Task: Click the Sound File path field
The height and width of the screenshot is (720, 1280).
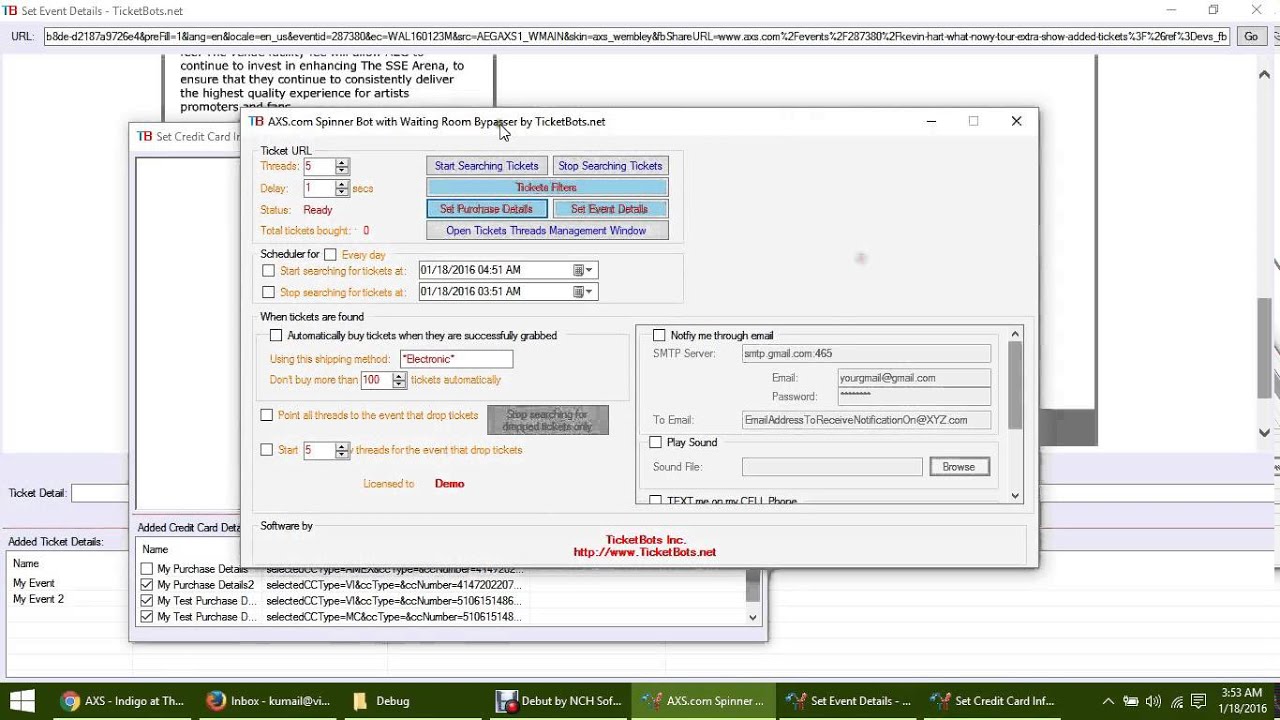Action: (832, 467)
